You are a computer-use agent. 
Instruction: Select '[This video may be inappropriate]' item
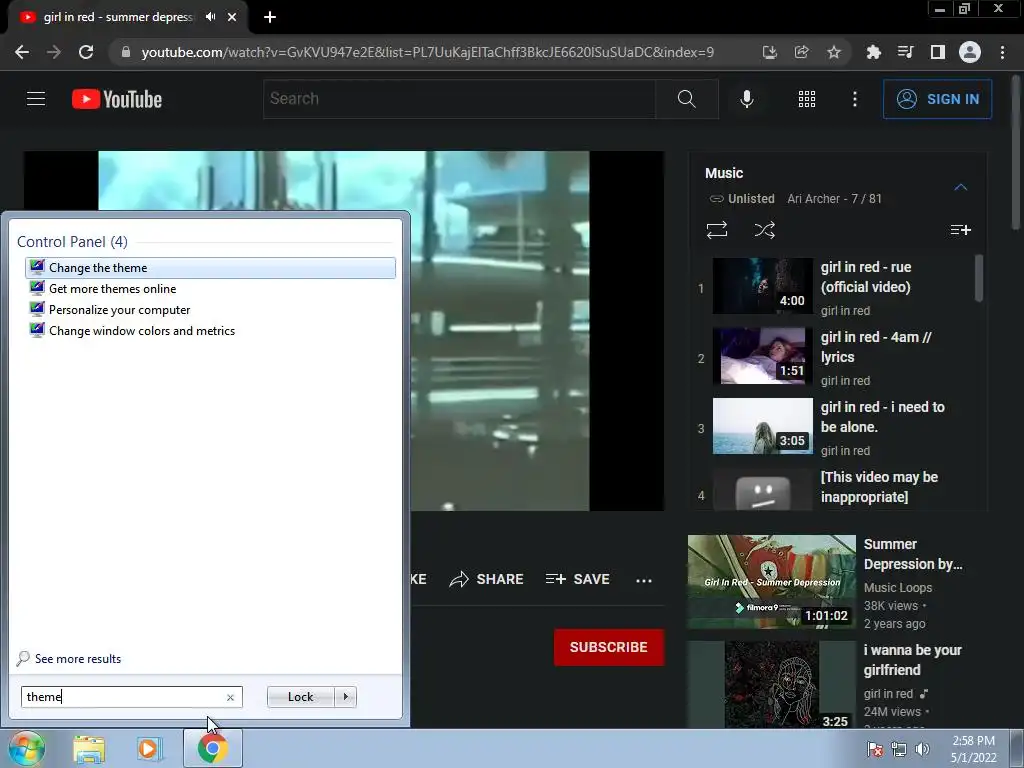[x=838, y=488]
